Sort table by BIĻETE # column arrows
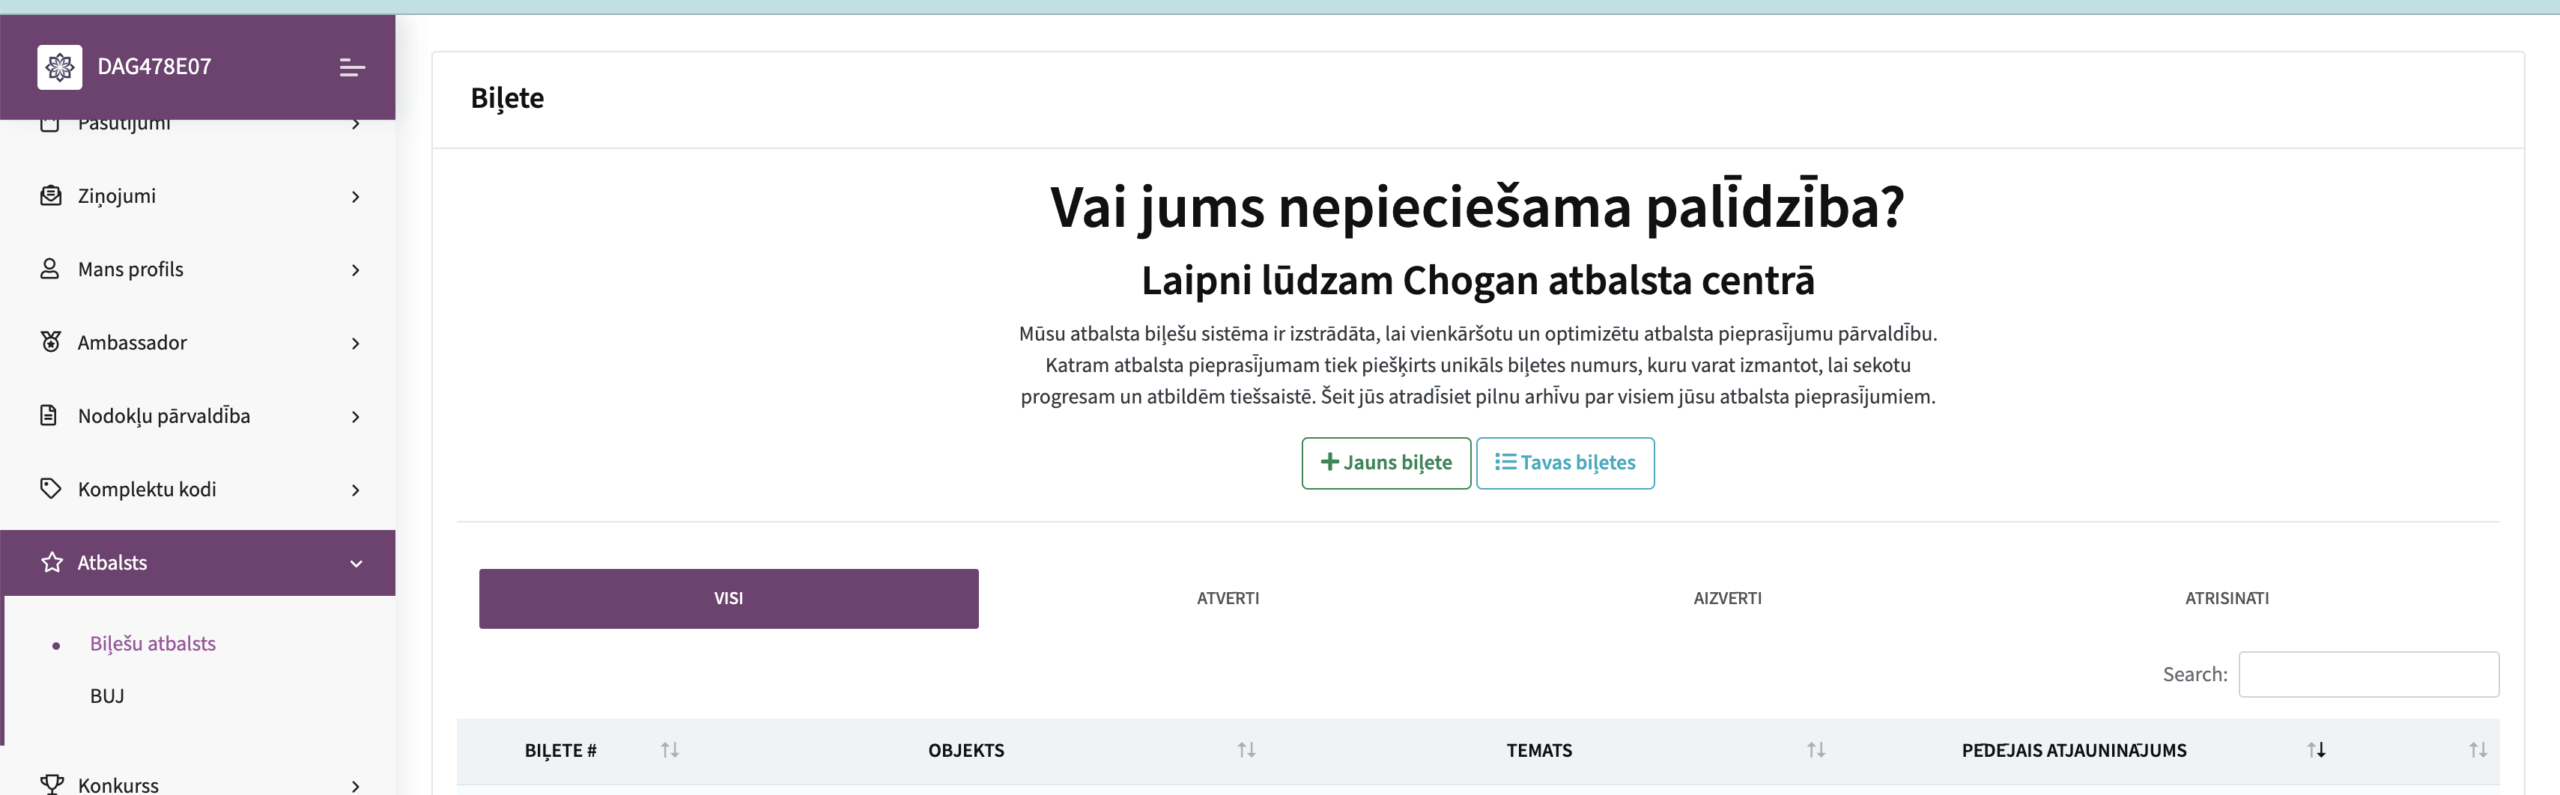This screenshot has height=795, width=2560. (670, 750)
